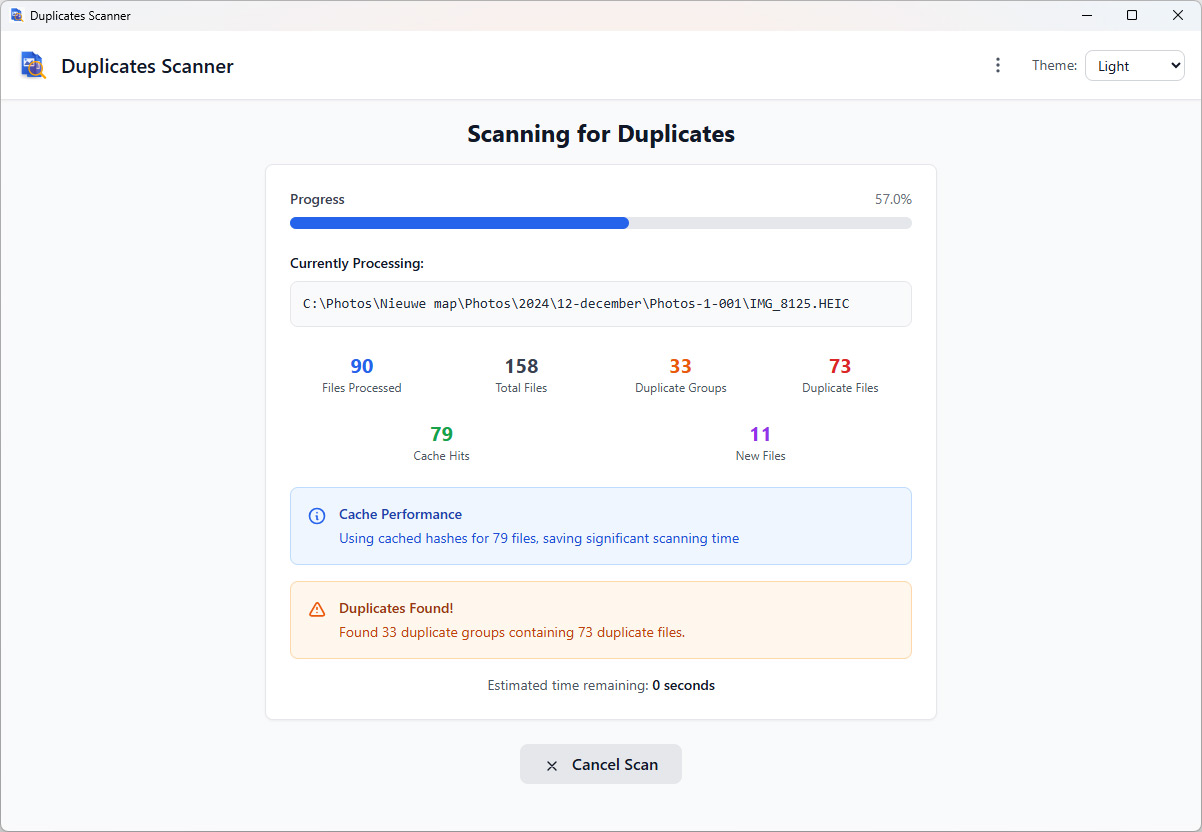Image resolution: width=1202 pixels, height=832 pixels.
Task: Click the info icon in Cache Performance
Action: 317,516
